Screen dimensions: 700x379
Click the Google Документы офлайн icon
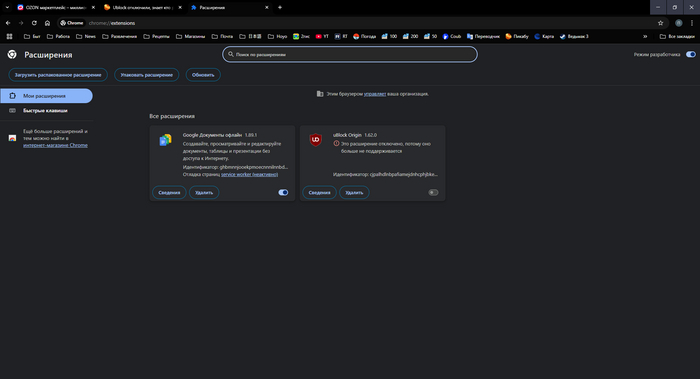(x=166, y=140)
